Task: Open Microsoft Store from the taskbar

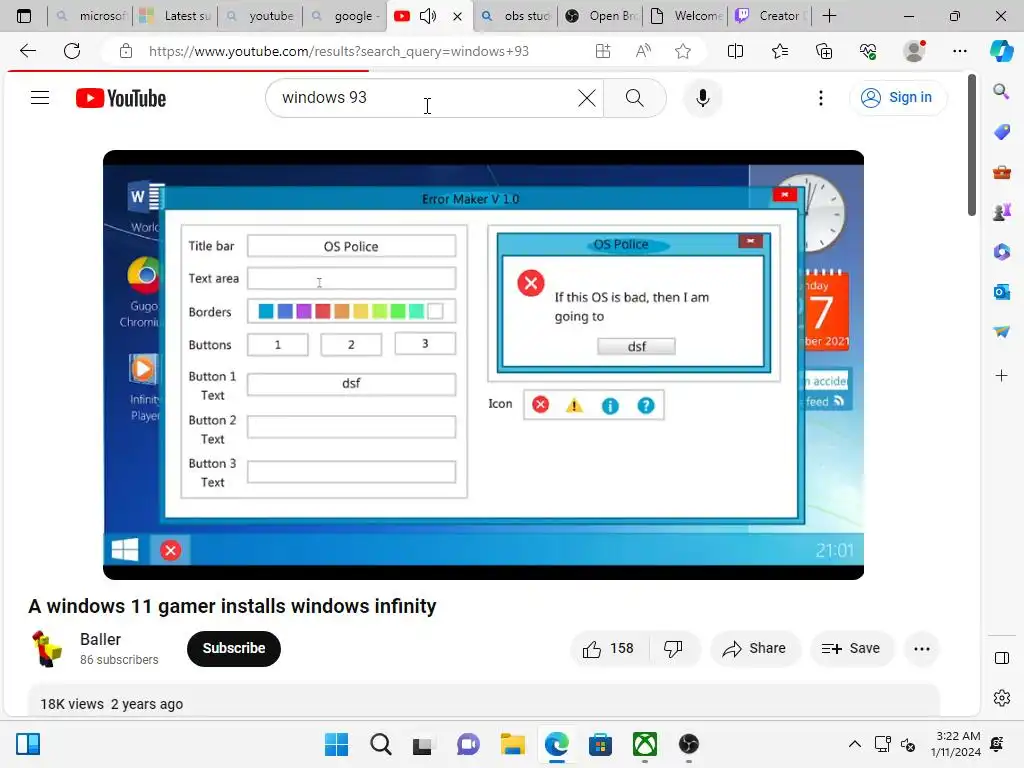Action: [x=600, y=744]
